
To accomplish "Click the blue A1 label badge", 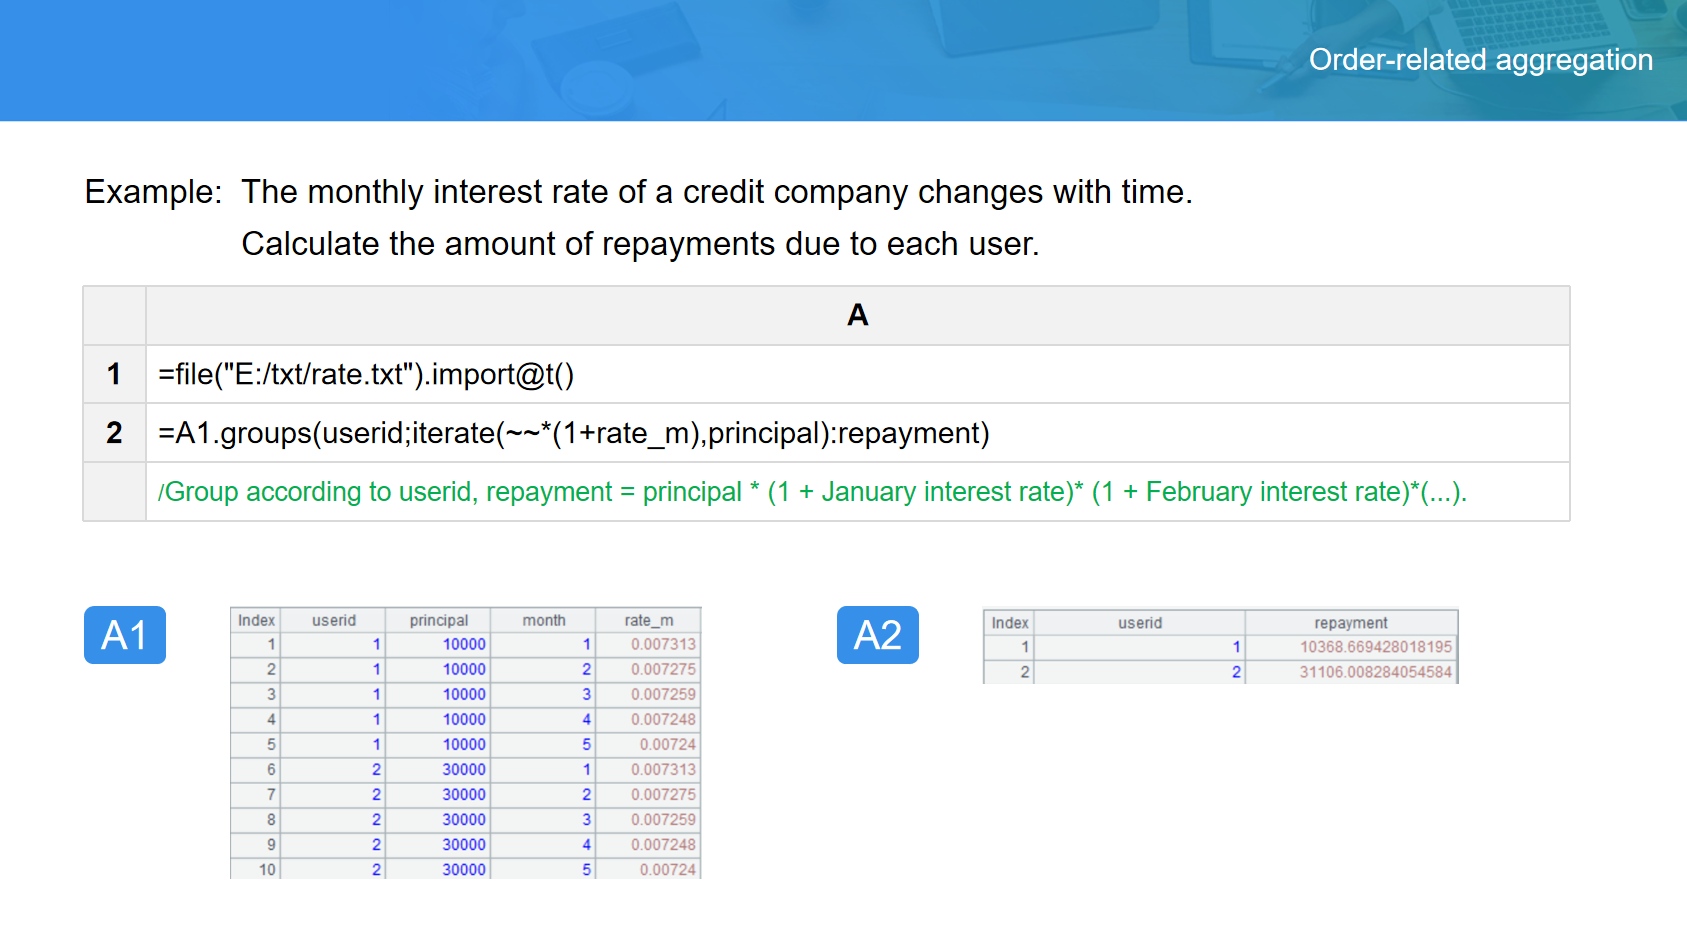I will pos(125,635).
